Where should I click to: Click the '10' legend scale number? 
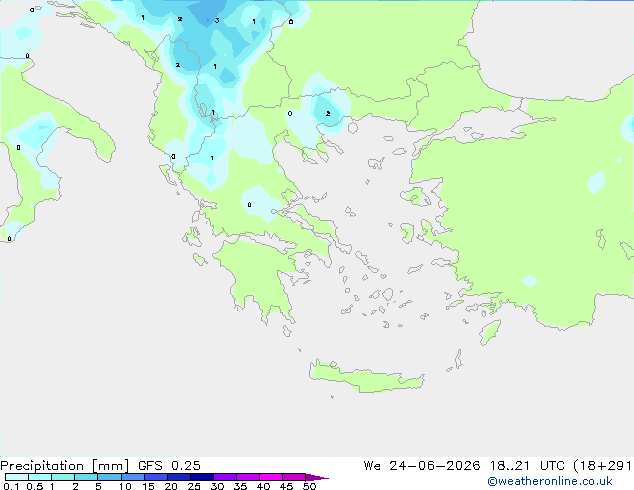(125, 486)
